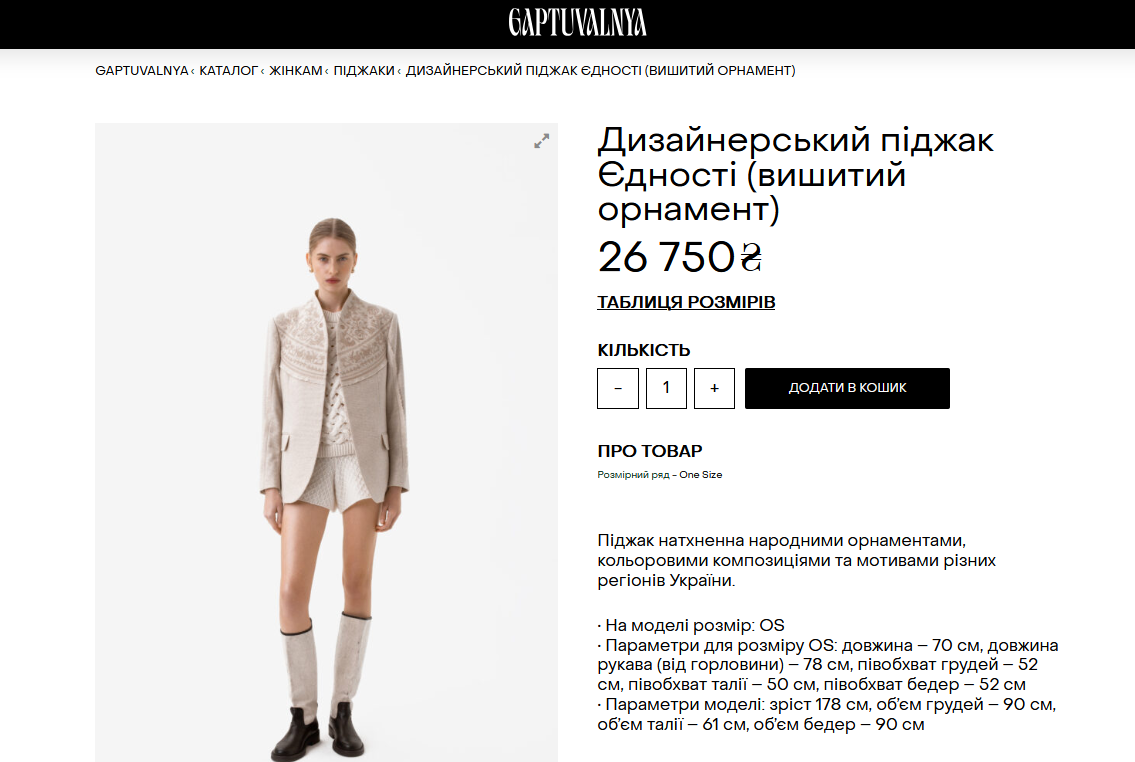
Task: Click the GAPTUVALNYA logo in the header
Action: [x=577, y=22]
